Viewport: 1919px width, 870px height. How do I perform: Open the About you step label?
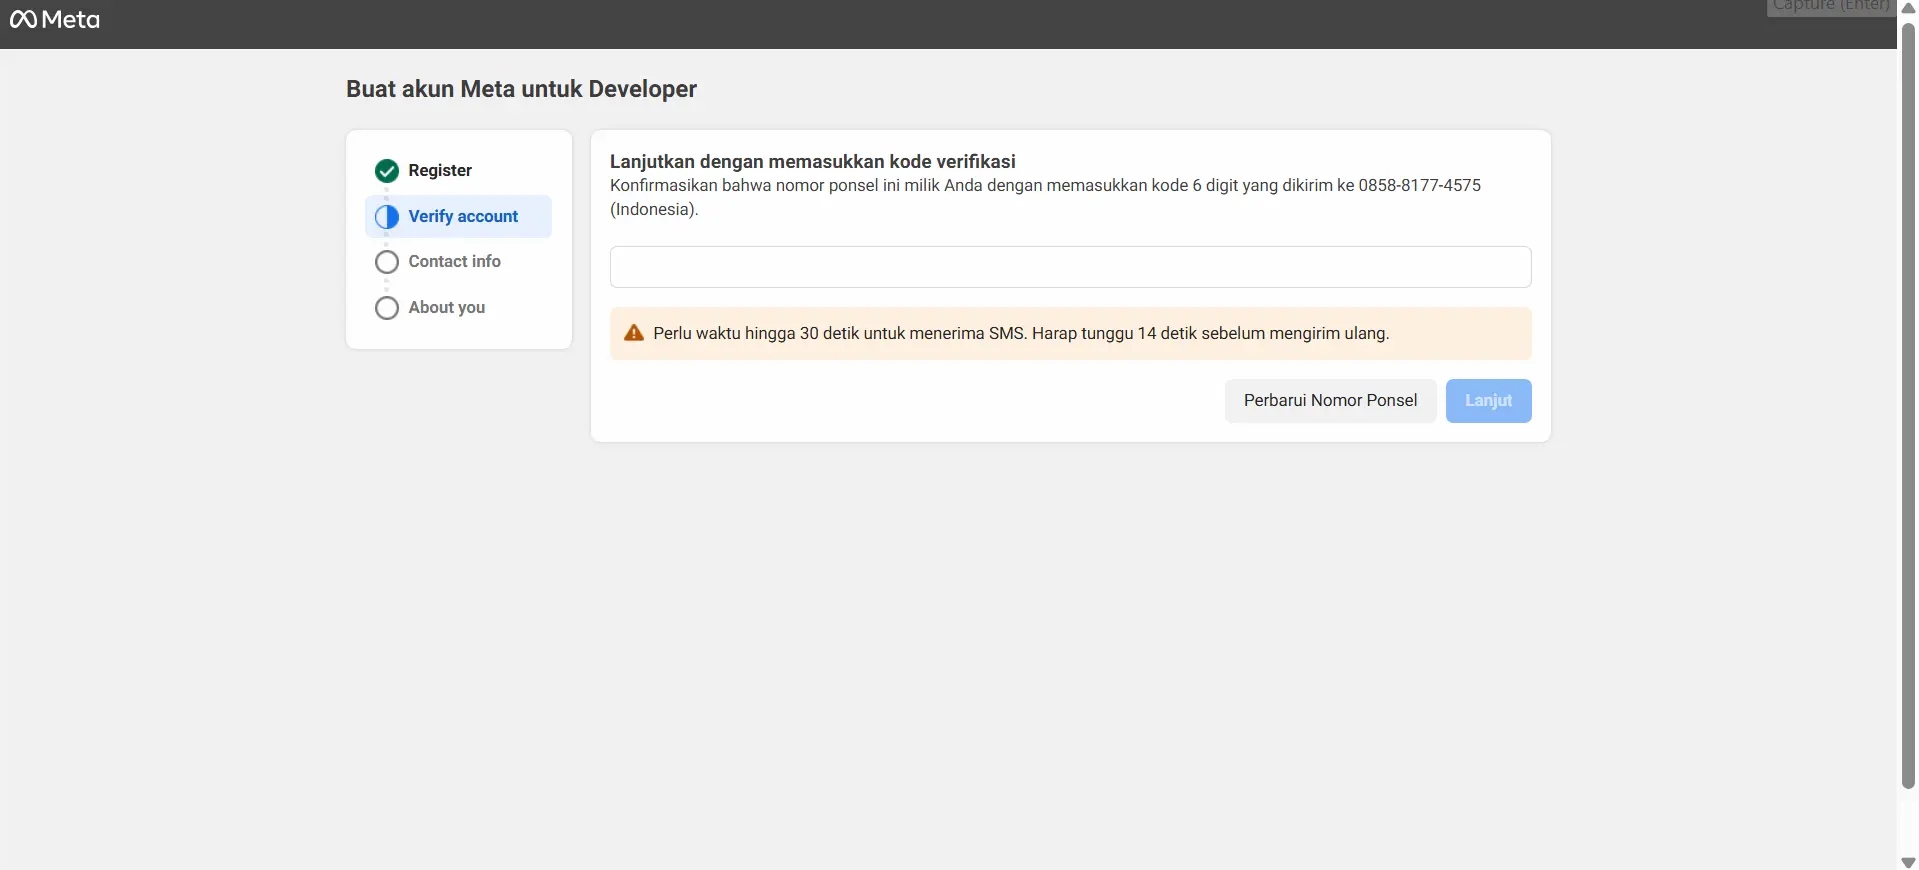click(446, 307)
